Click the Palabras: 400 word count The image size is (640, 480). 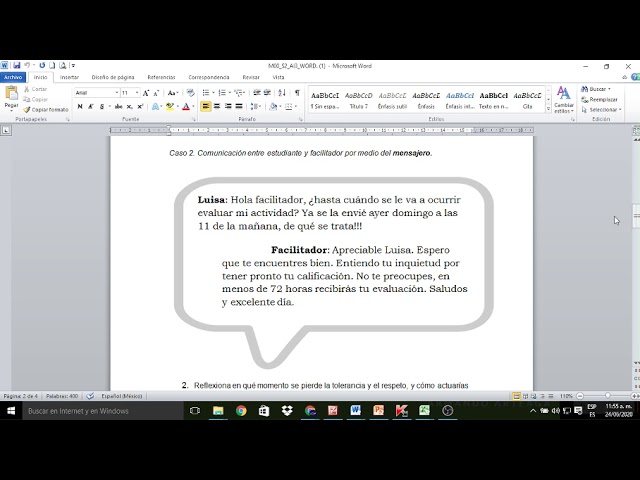[x=62, y=396]
